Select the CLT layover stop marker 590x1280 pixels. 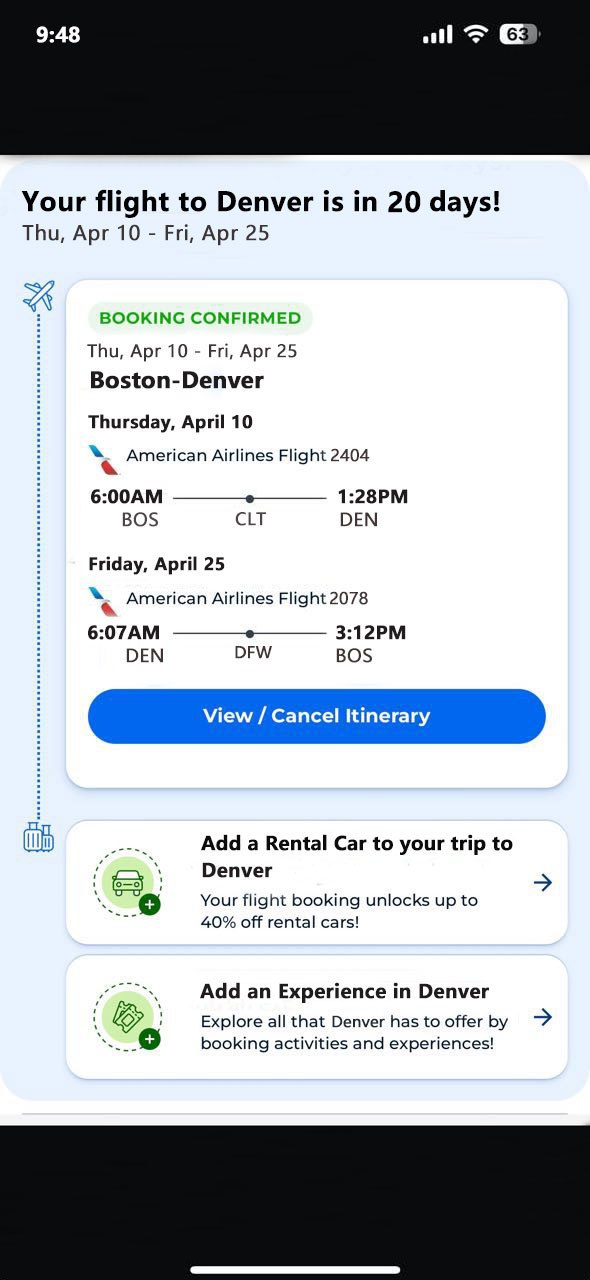(x=250, y=498)
